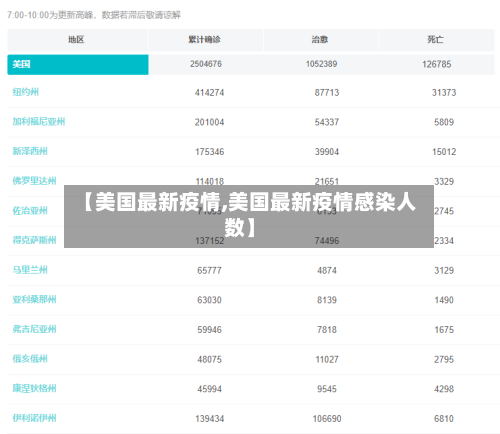
Task: Select the 伊利诺伊州 row link
Action: [x=34, y=418]
